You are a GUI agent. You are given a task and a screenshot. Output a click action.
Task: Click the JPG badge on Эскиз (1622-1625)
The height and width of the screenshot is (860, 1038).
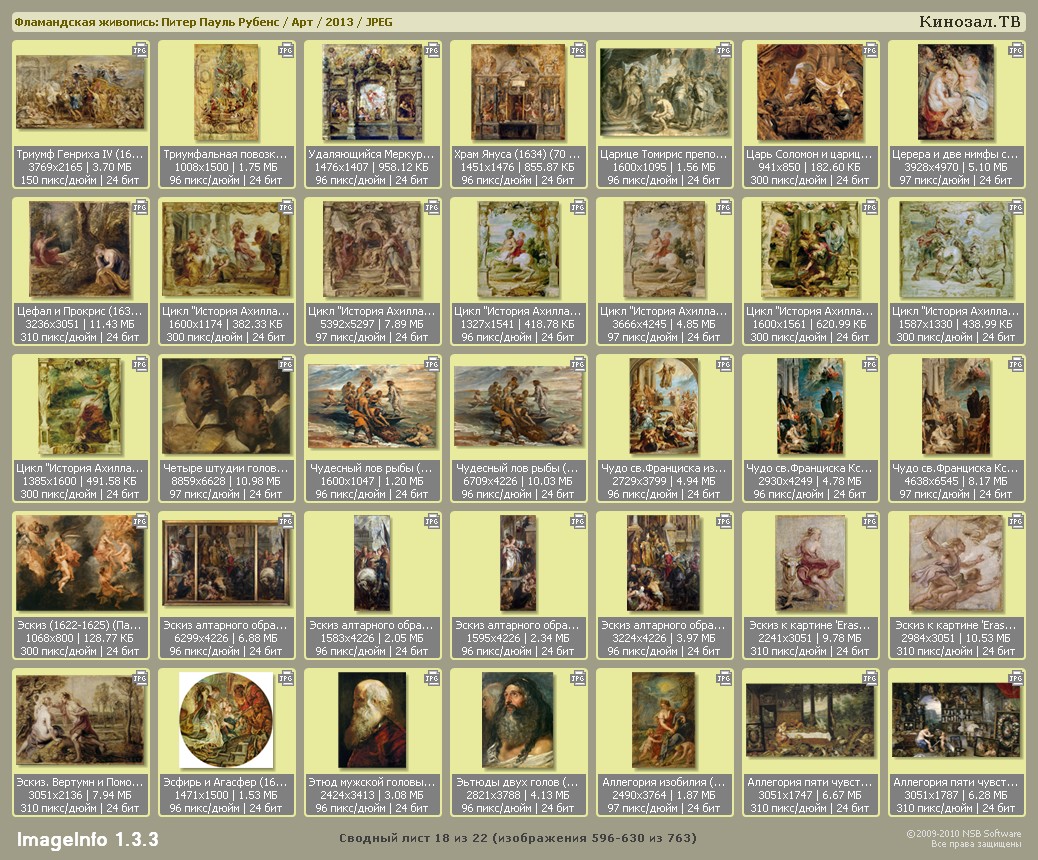point(140,521)
